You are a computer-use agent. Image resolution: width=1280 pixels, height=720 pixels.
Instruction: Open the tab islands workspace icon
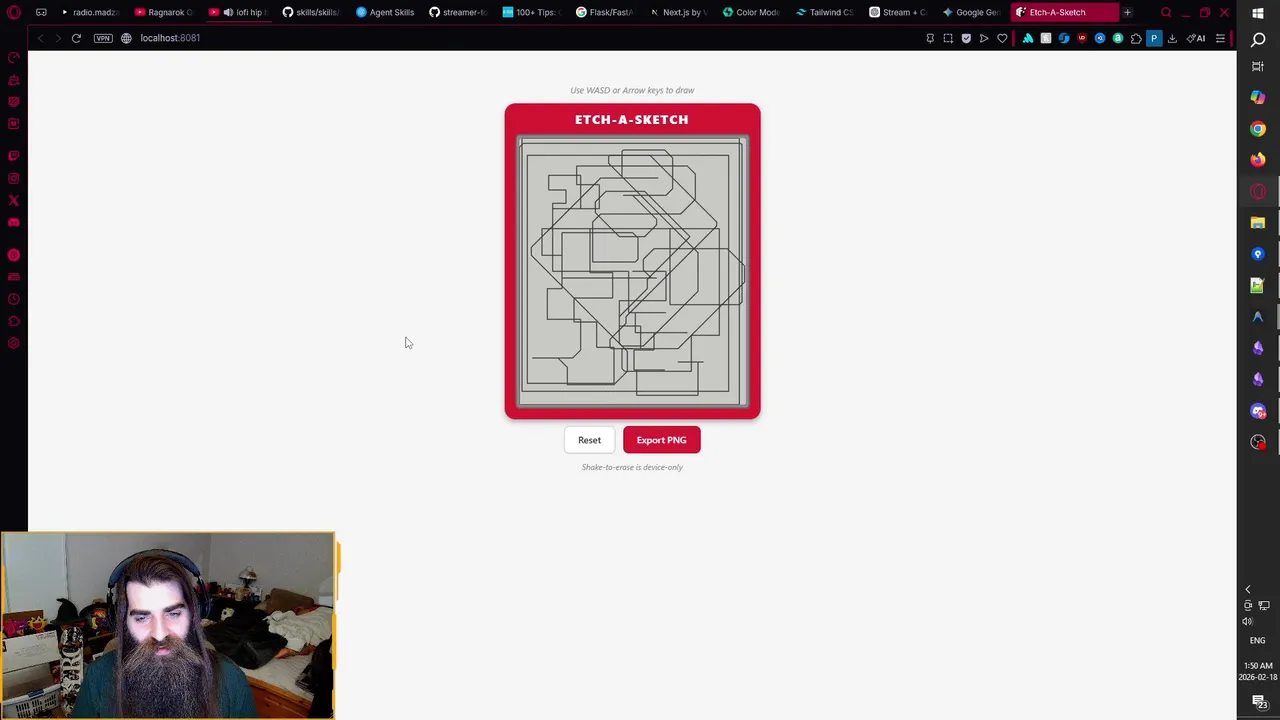(41, 12)
